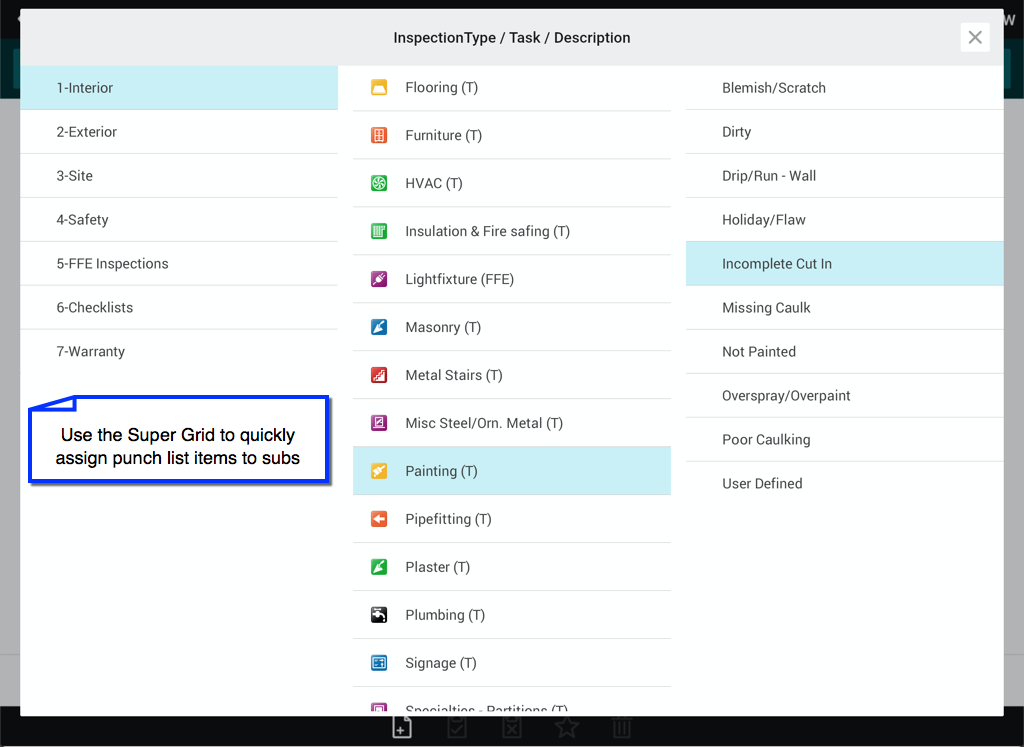This screenshot has height=747, width=1024.
Task: Click the Furniture task icon
Action: coord(379,136)
